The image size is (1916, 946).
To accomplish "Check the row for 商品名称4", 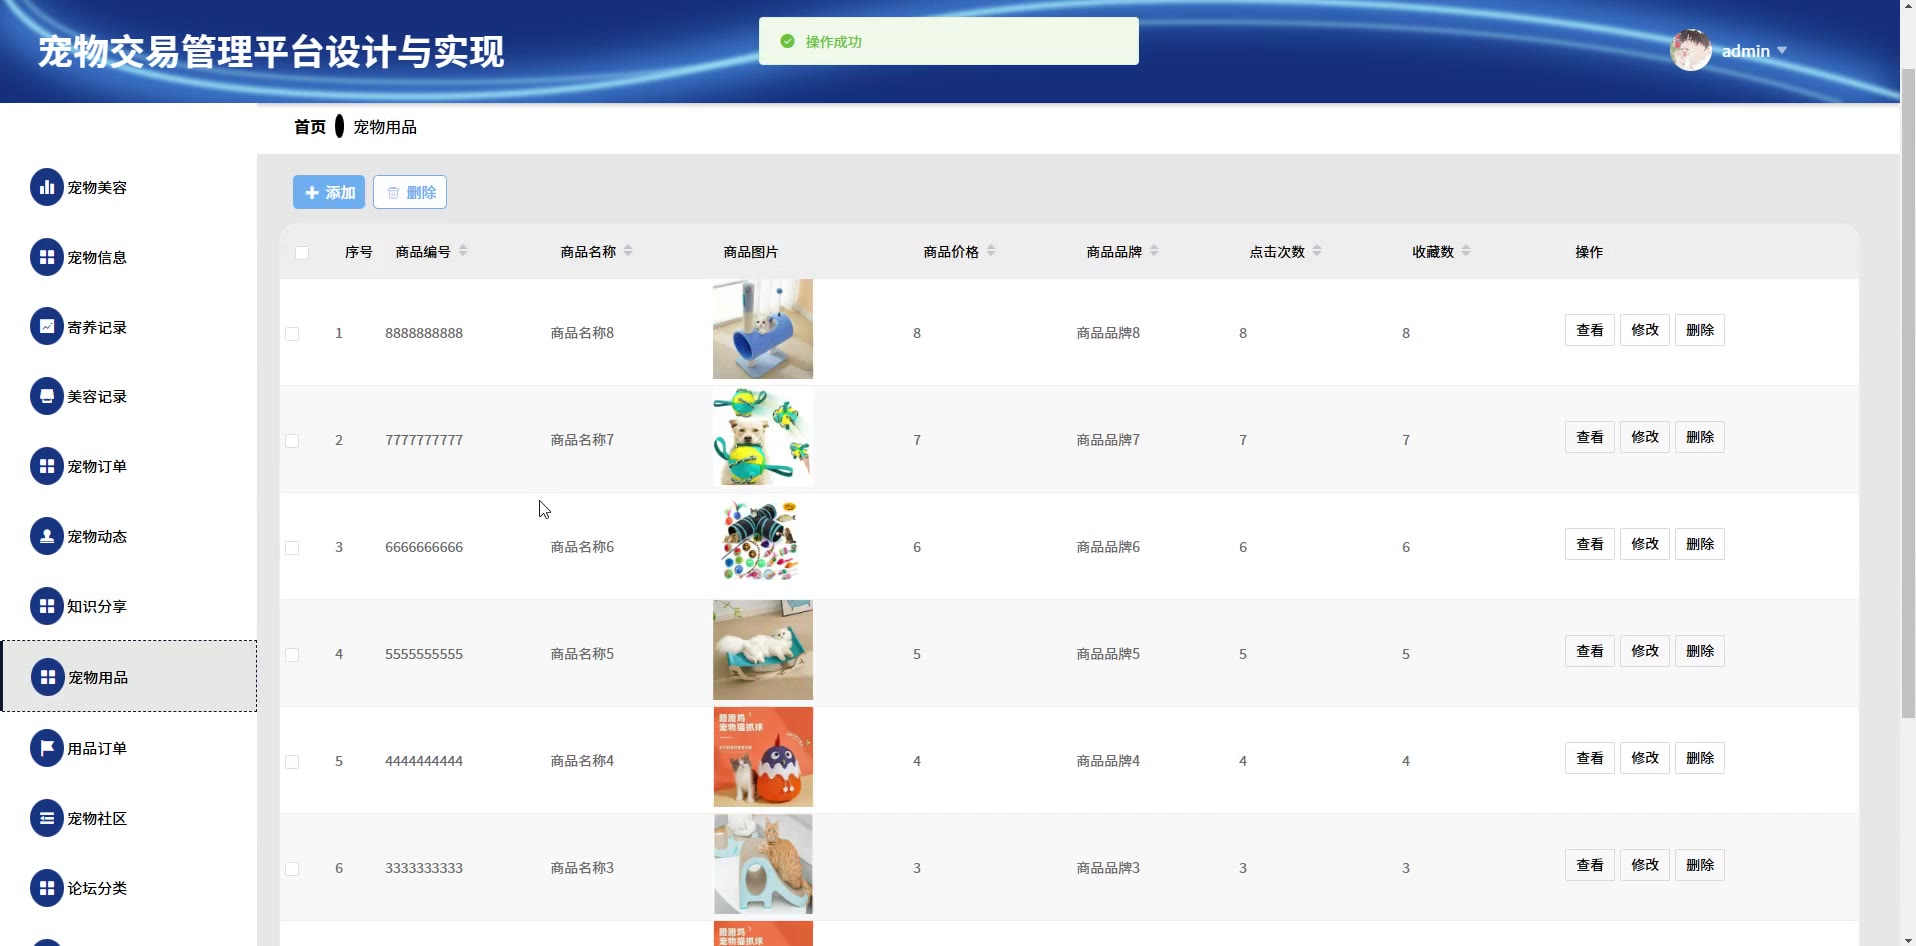I will pos(292,762).
